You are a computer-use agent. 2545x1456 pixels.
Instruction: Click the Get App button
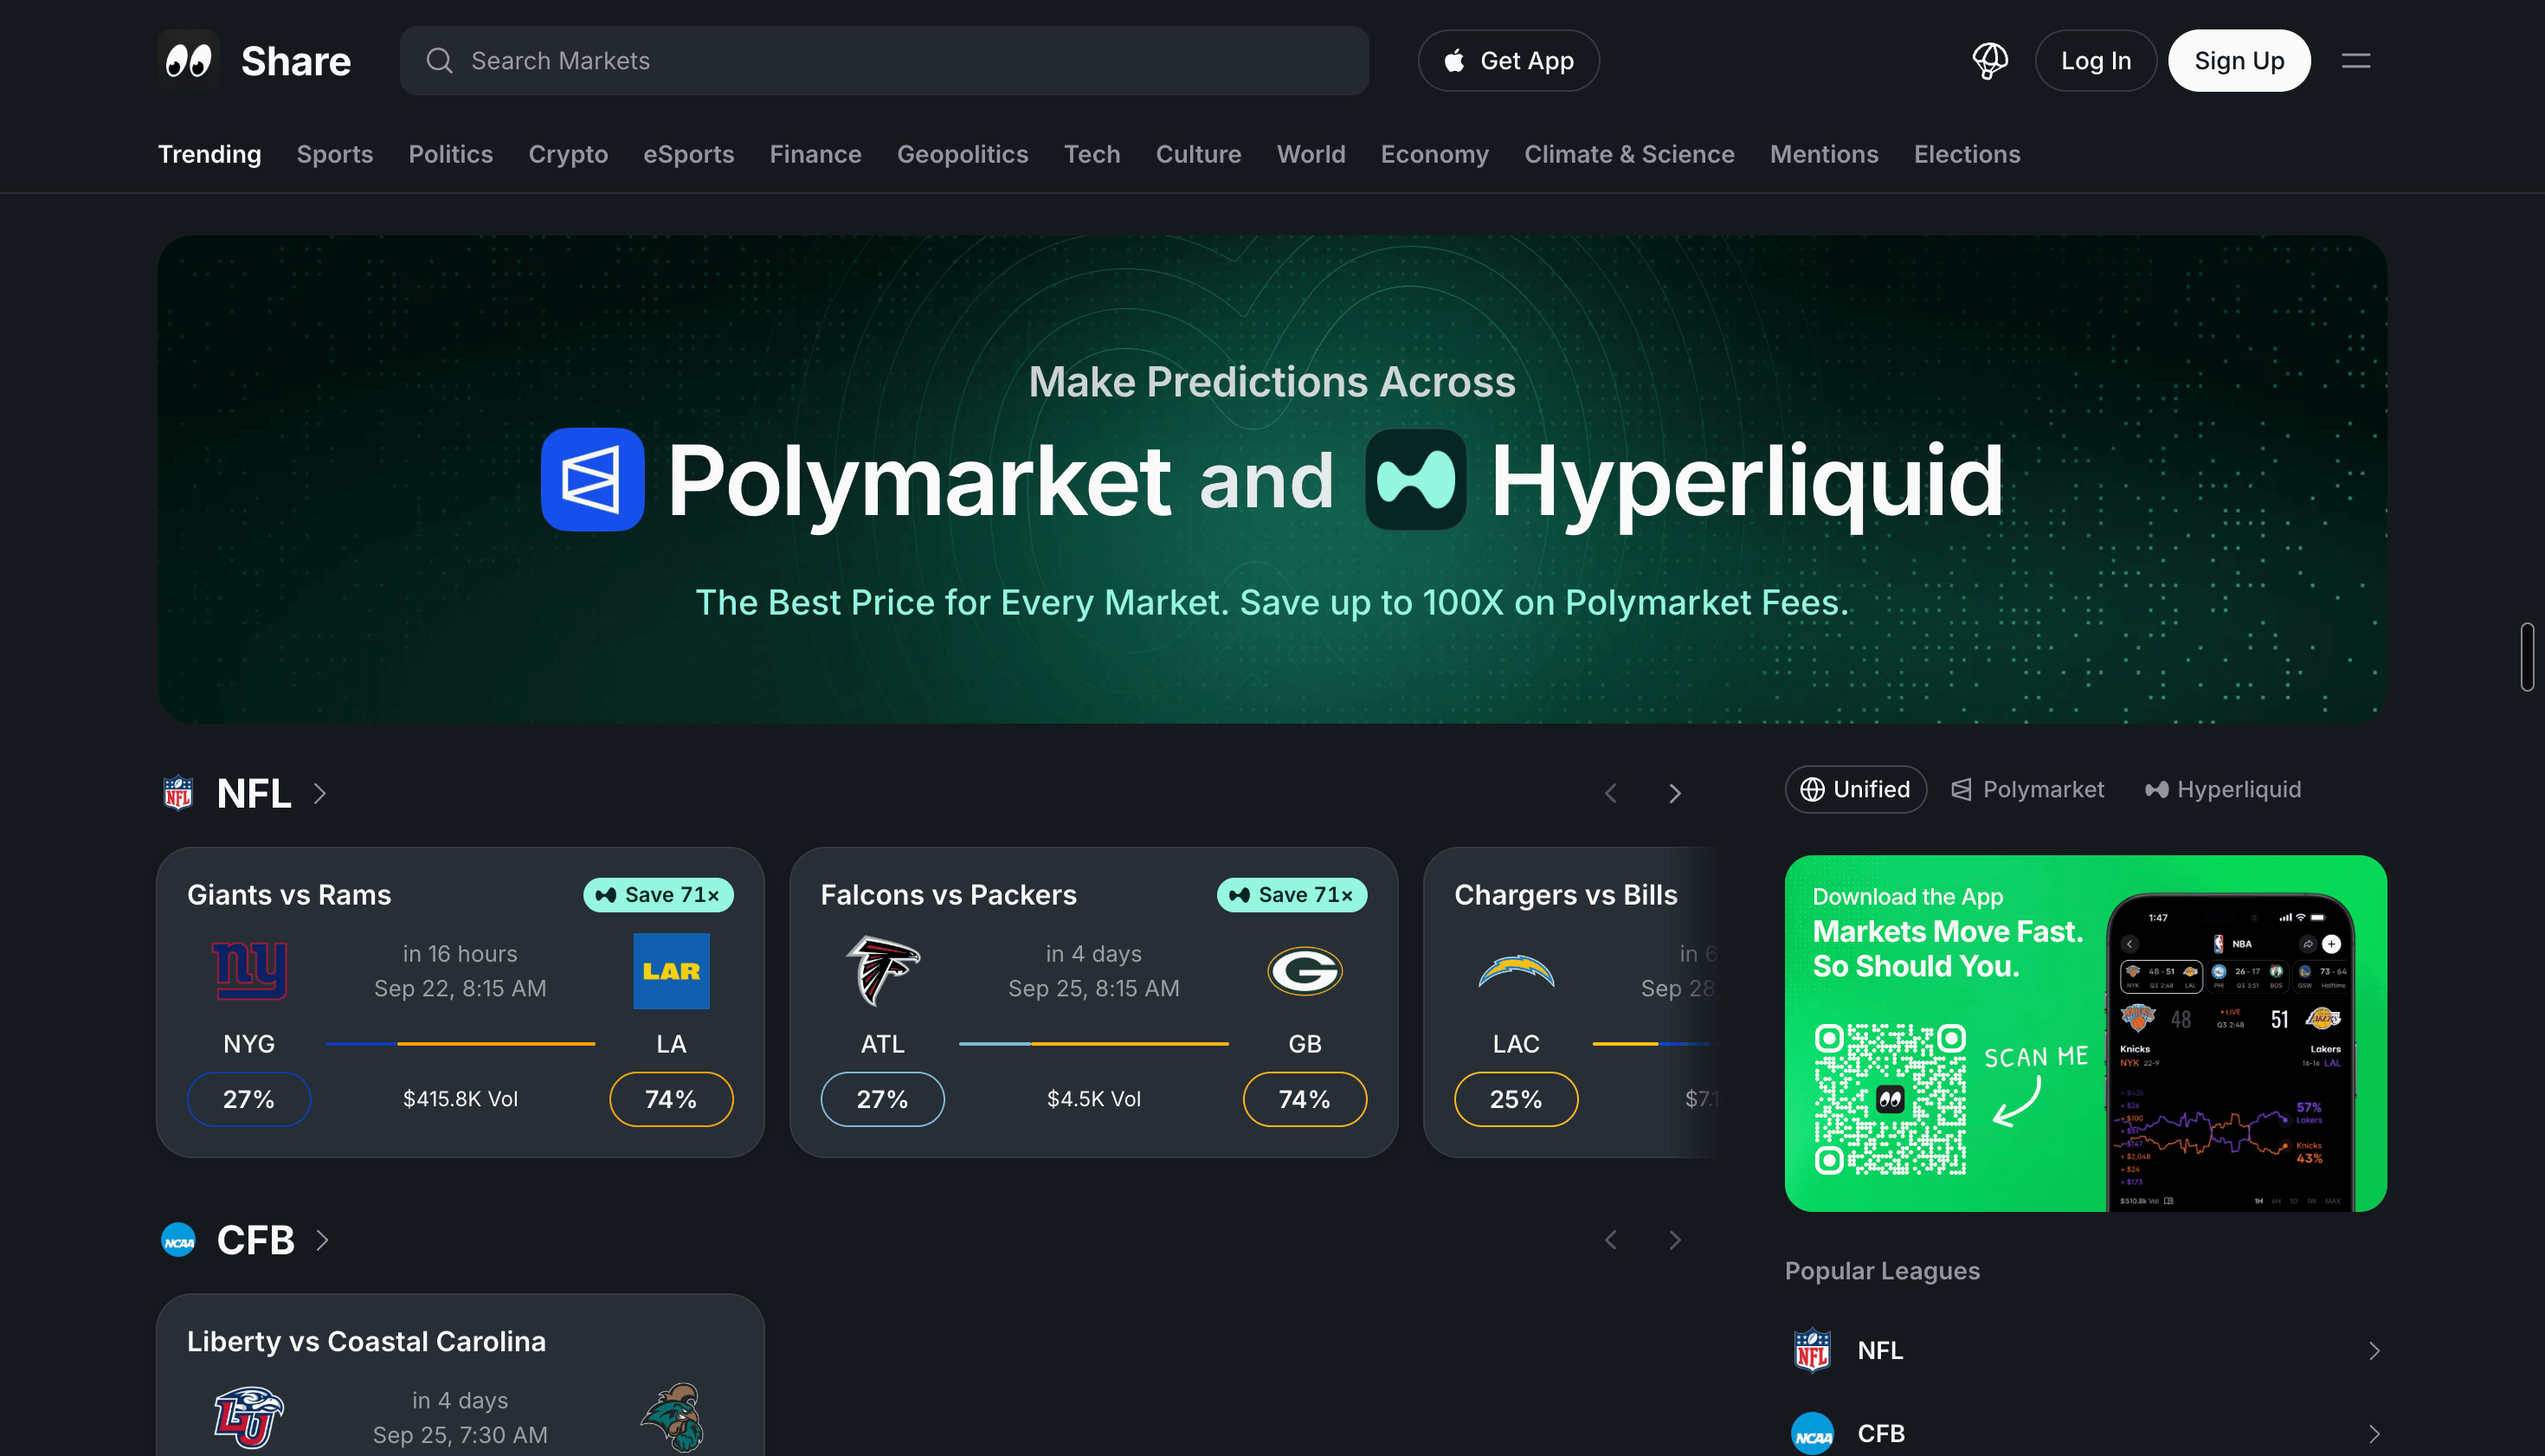tap(1508, 61)
